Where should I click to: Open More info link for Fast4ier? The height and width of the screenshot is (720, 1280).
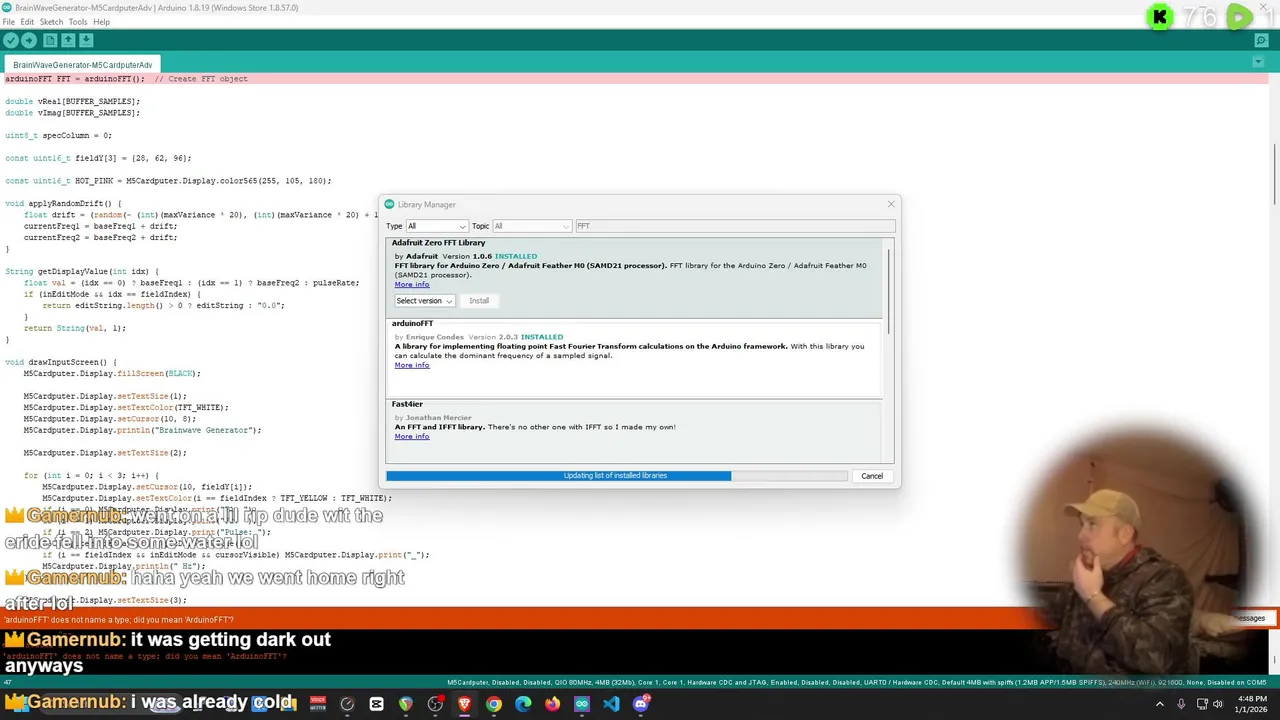click(412, 436)
